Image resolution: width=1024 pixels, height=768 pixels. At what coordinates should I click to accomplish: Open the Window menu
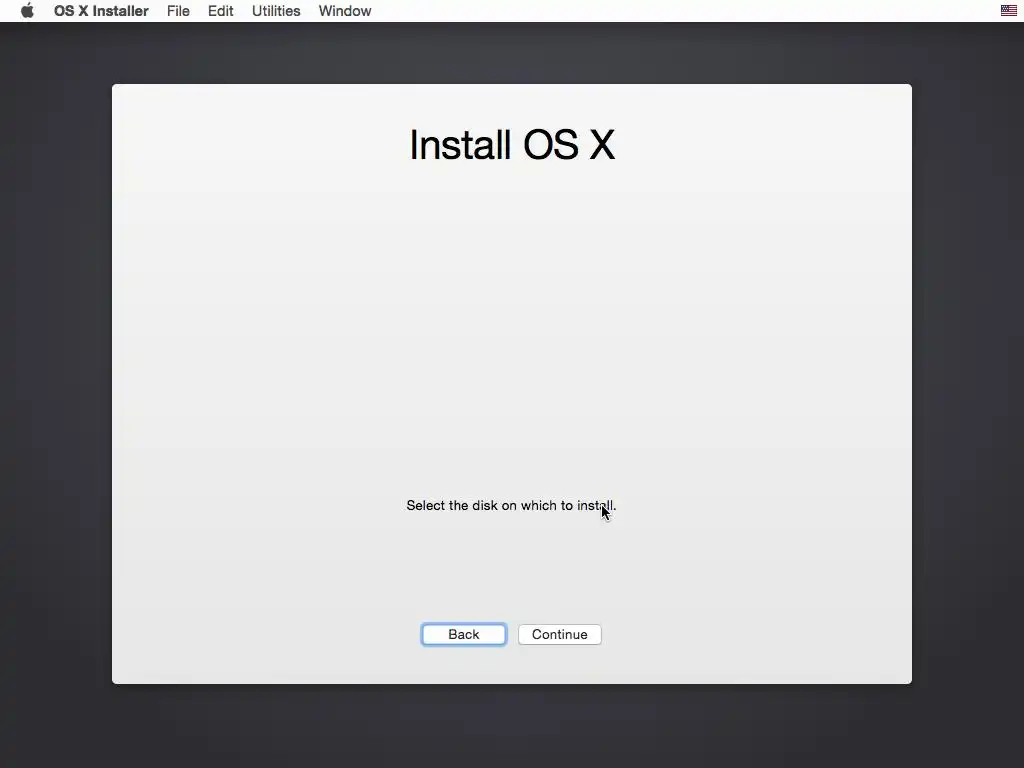point(345,11)
